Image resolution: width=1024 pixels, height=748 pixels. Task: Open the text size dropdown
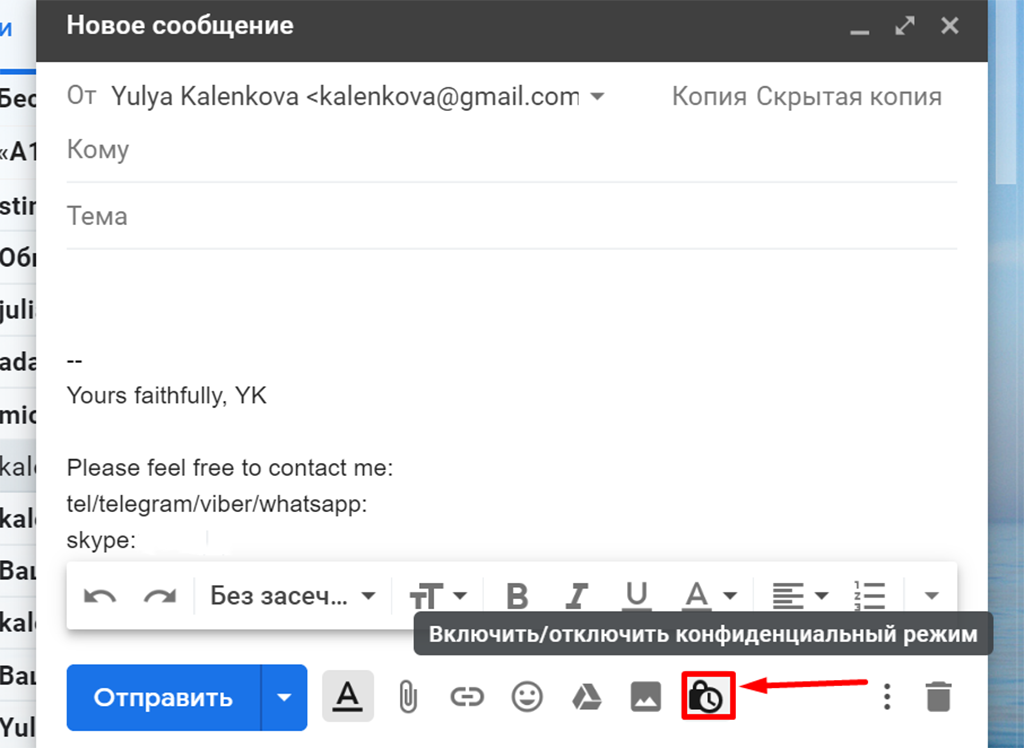click(x=438, y=597)
